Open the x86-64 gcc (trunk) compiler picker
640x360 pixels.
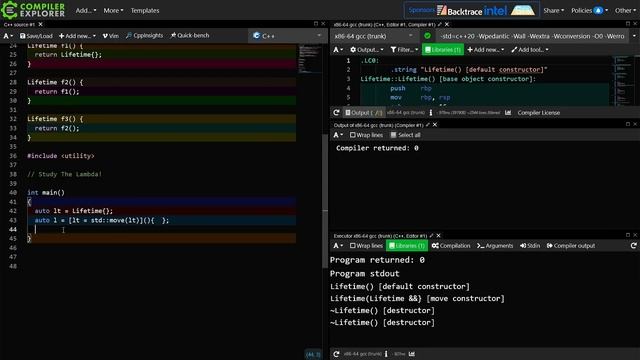[x=373, y=36]
